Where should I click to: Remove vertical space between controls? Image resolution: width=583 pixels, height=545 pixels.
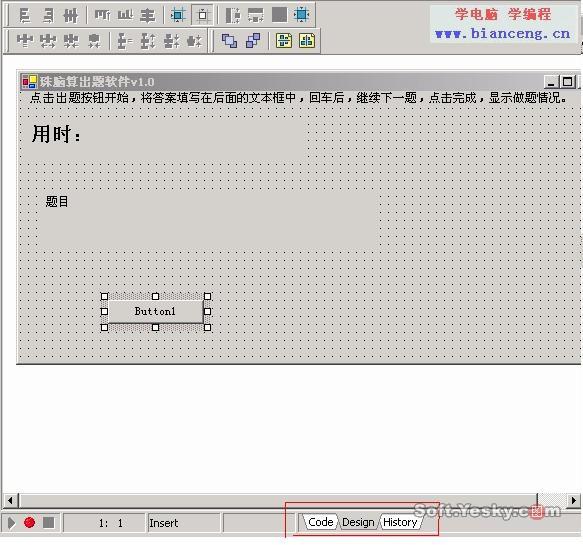pos(194,41)
